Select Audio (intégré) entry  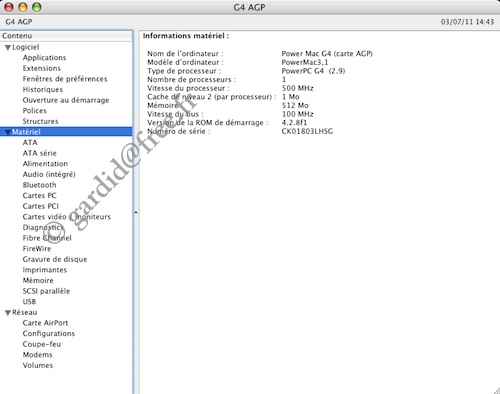coord(49,174)
